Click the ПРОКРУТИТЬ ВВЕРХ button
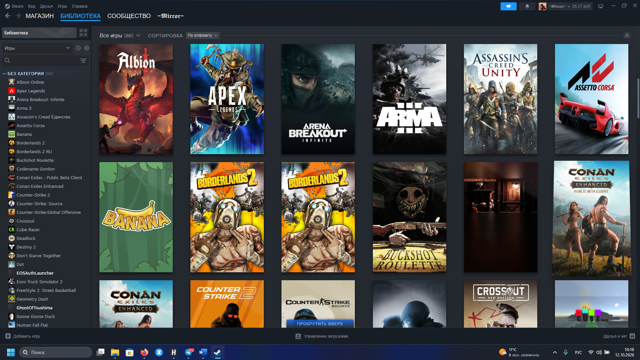Screen dimensions: 640x360 click(x=320, y=324)
